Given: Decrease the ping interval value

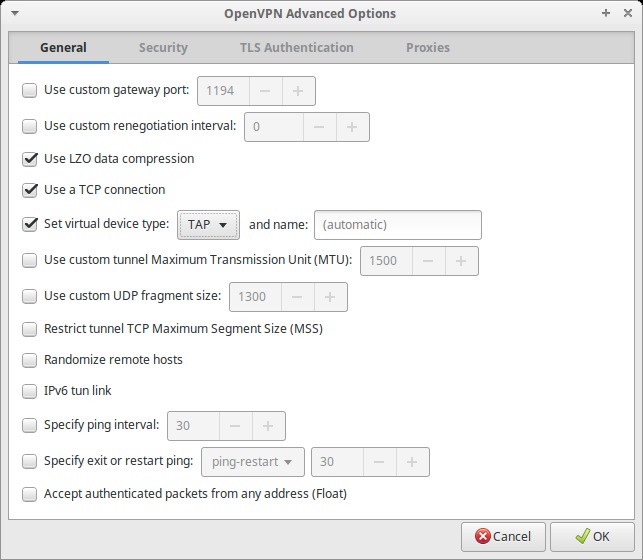Looking at the screenshot, I should click(235, 426).
